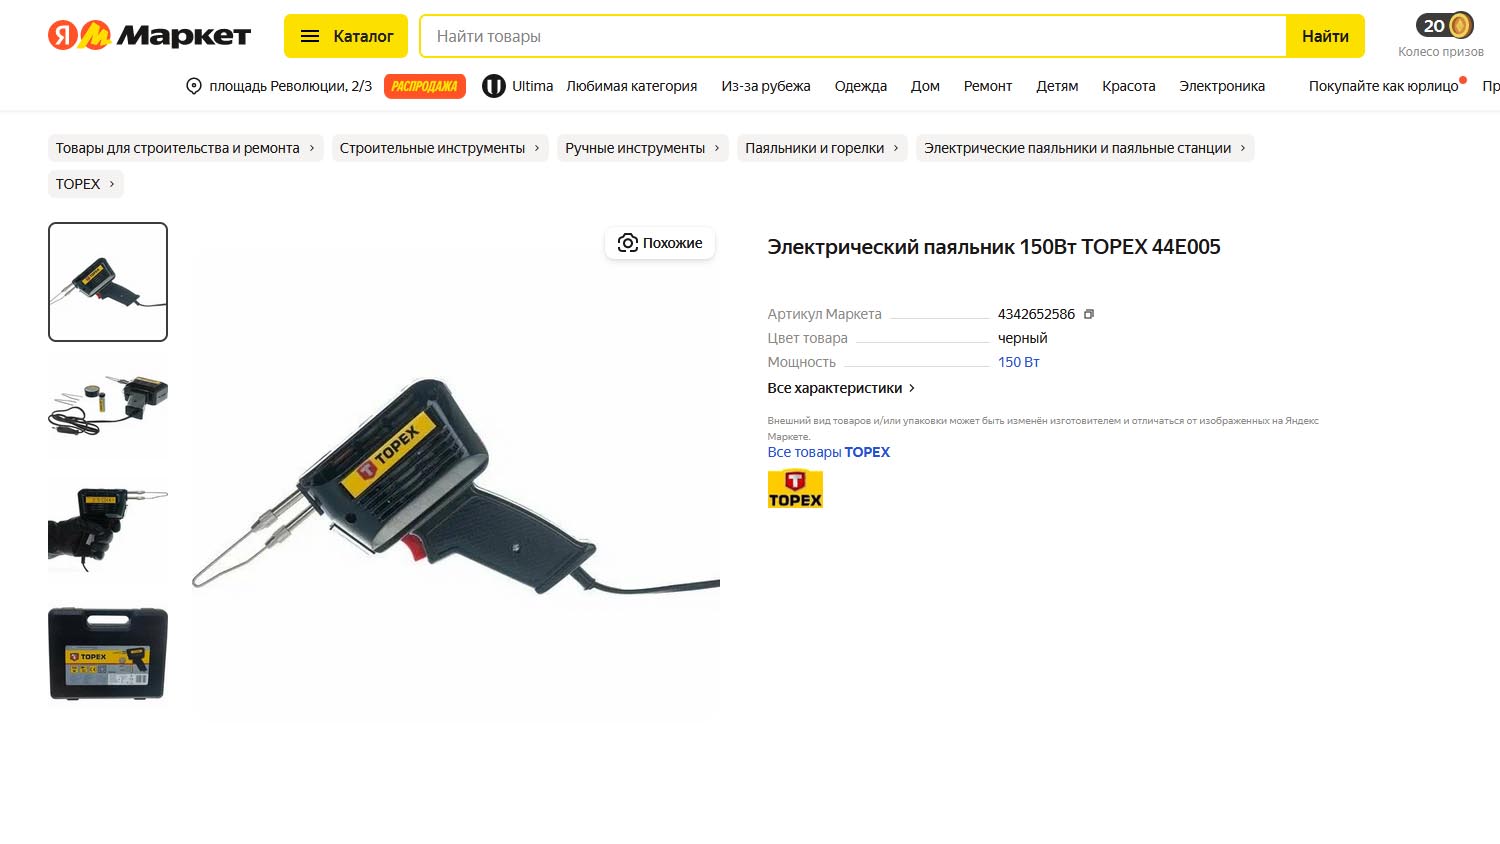Viewport: 1500px width, 844px height.
Task: Focus the Найти товары search field
Action: click(x=853, y=36)
